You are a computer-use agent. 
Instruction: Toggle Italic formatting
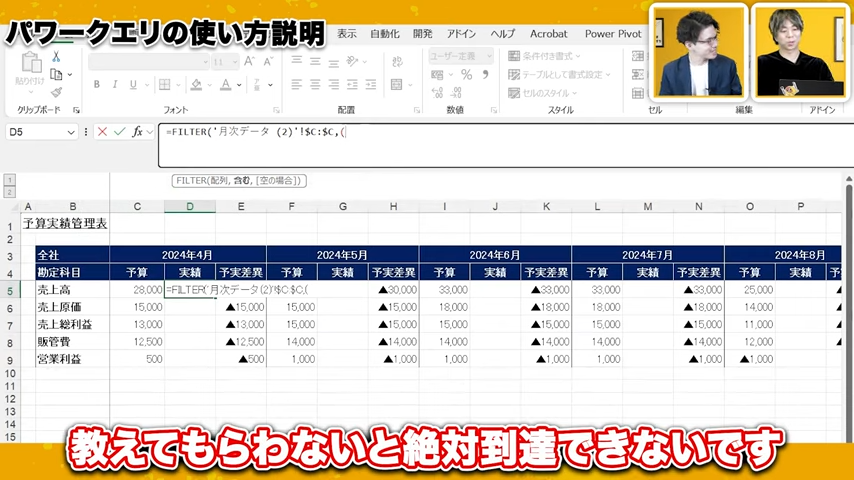point(114,84)
